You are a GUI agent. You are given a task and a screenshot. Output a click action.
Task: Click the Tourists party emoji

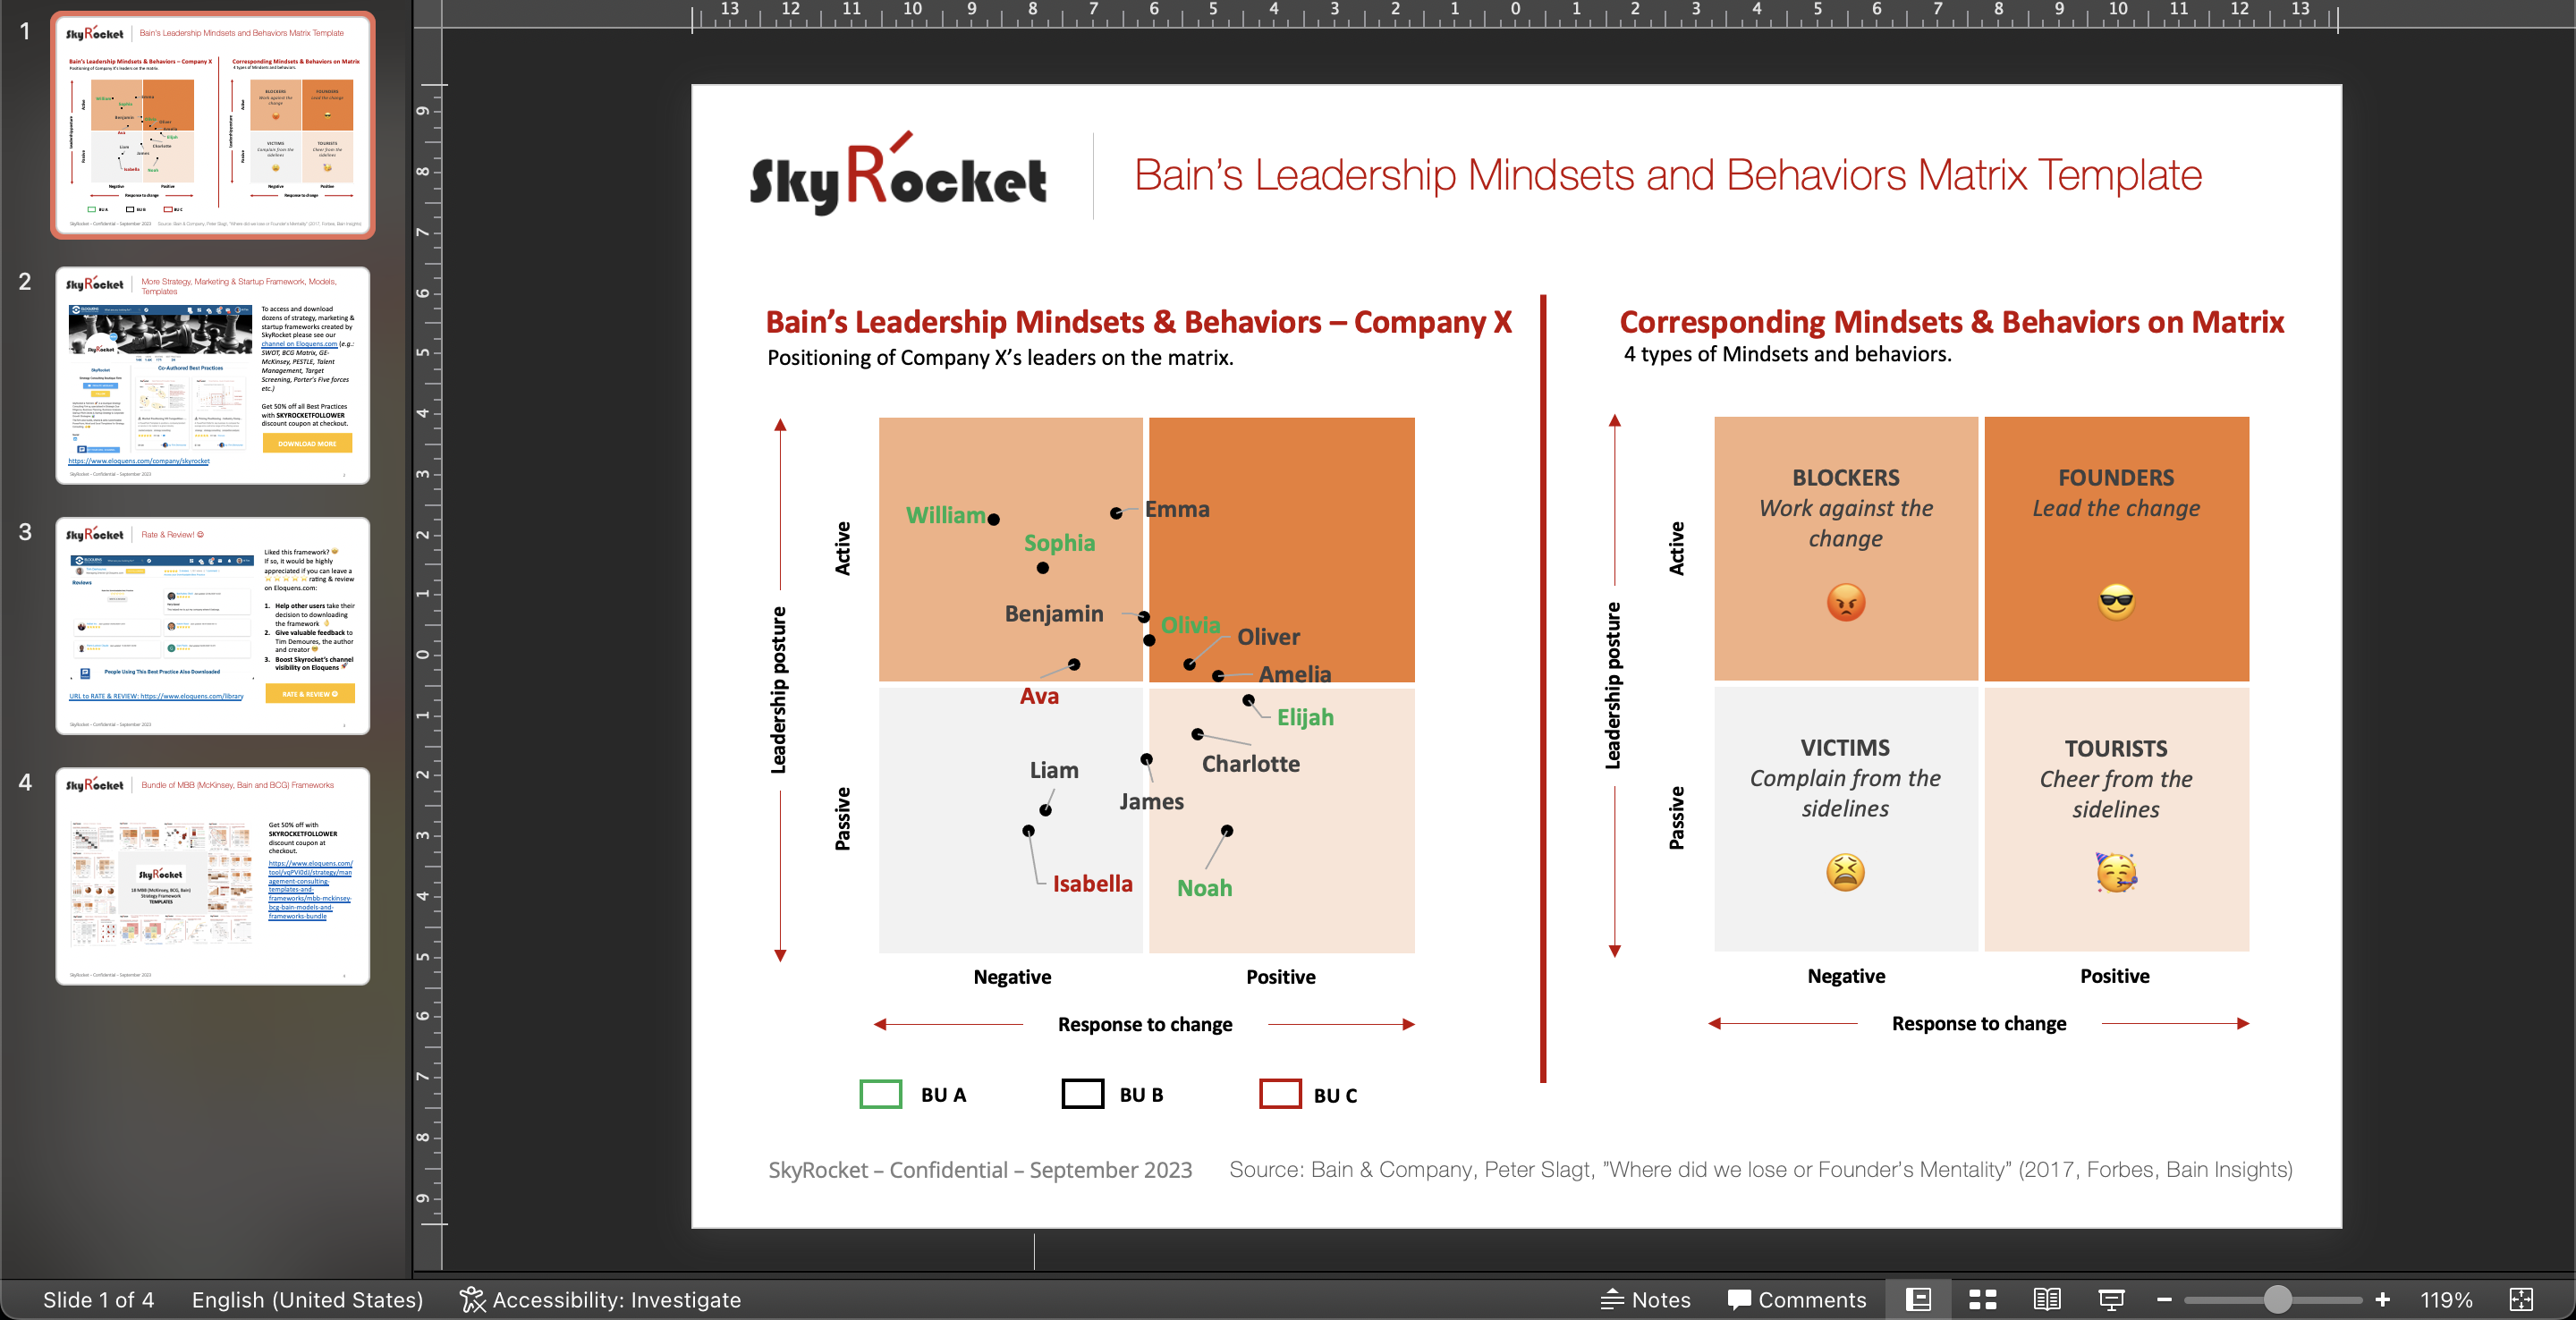point(2116,872)
